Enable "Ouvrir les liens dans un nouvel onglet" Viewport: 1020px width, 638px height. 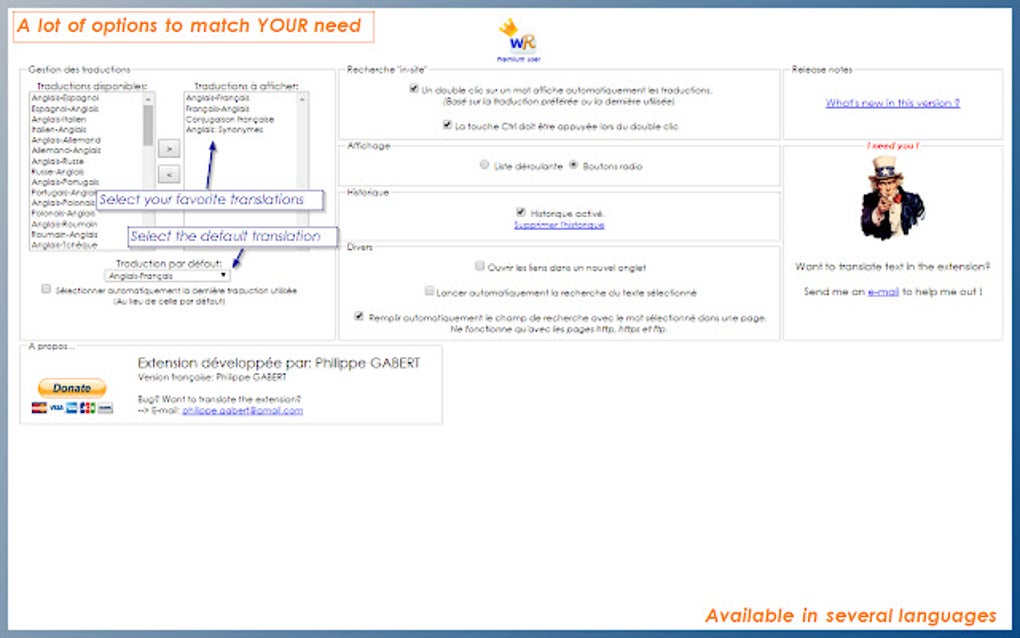click(x=479, y=267)
